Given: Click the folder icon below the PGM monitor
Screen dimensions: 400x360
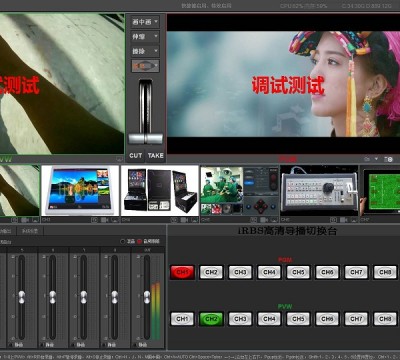Looking at the screenshot, I should (367, 159).
